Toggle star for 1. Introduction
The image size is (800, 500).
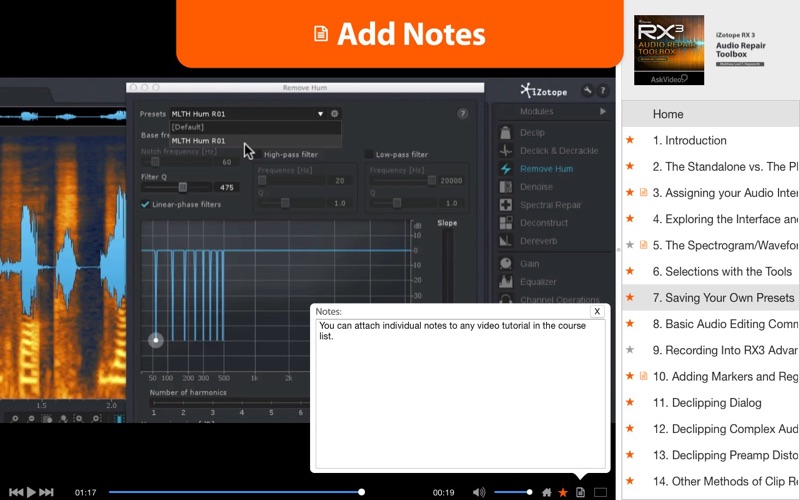click(630, 140)
